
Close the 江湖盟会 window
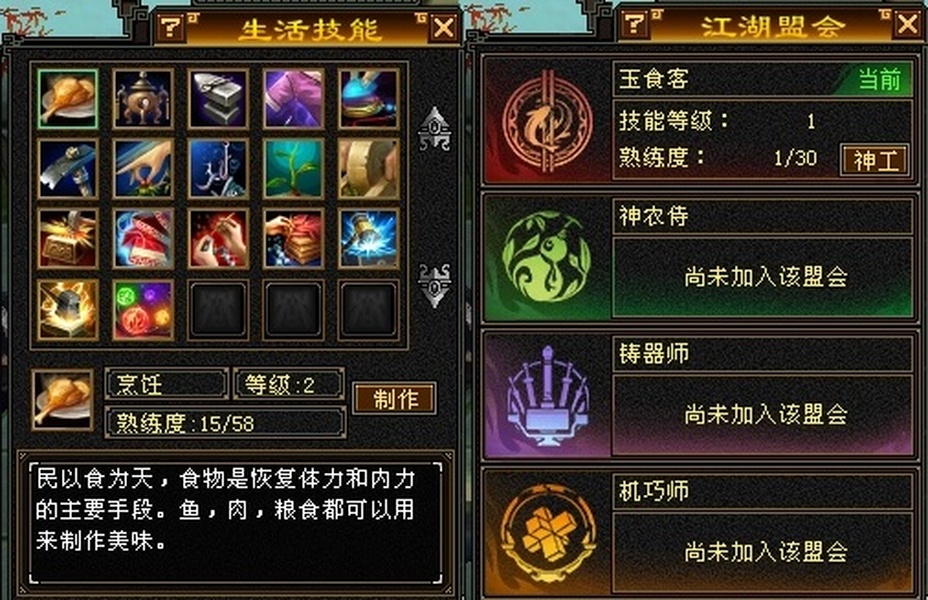click(908, 25)
